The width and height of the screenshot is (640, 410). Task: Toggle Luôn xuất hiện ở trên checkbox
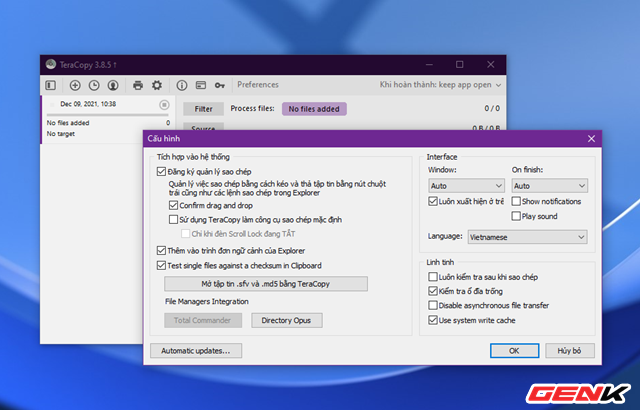(x=433, y=201)
